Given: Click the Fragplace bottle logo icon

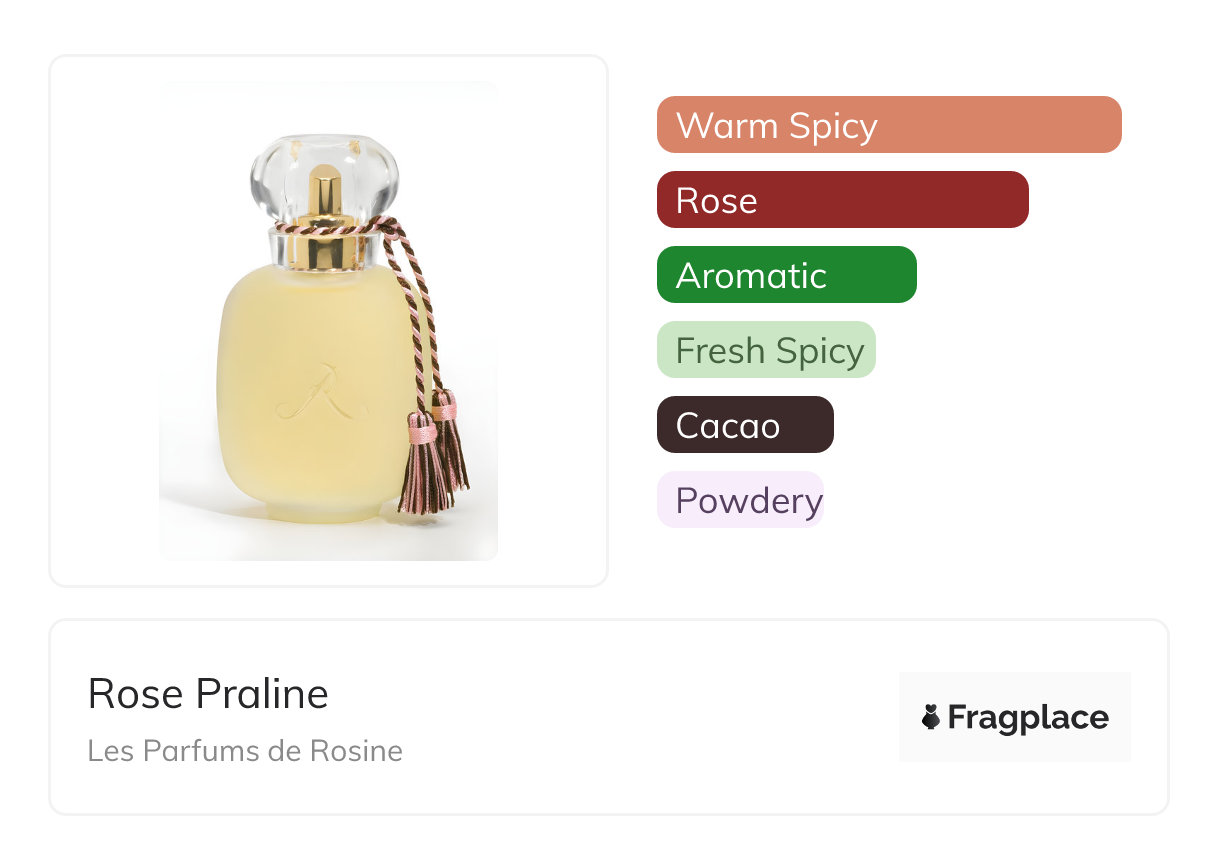Looking at the screenshot, I should pos(931,717).
